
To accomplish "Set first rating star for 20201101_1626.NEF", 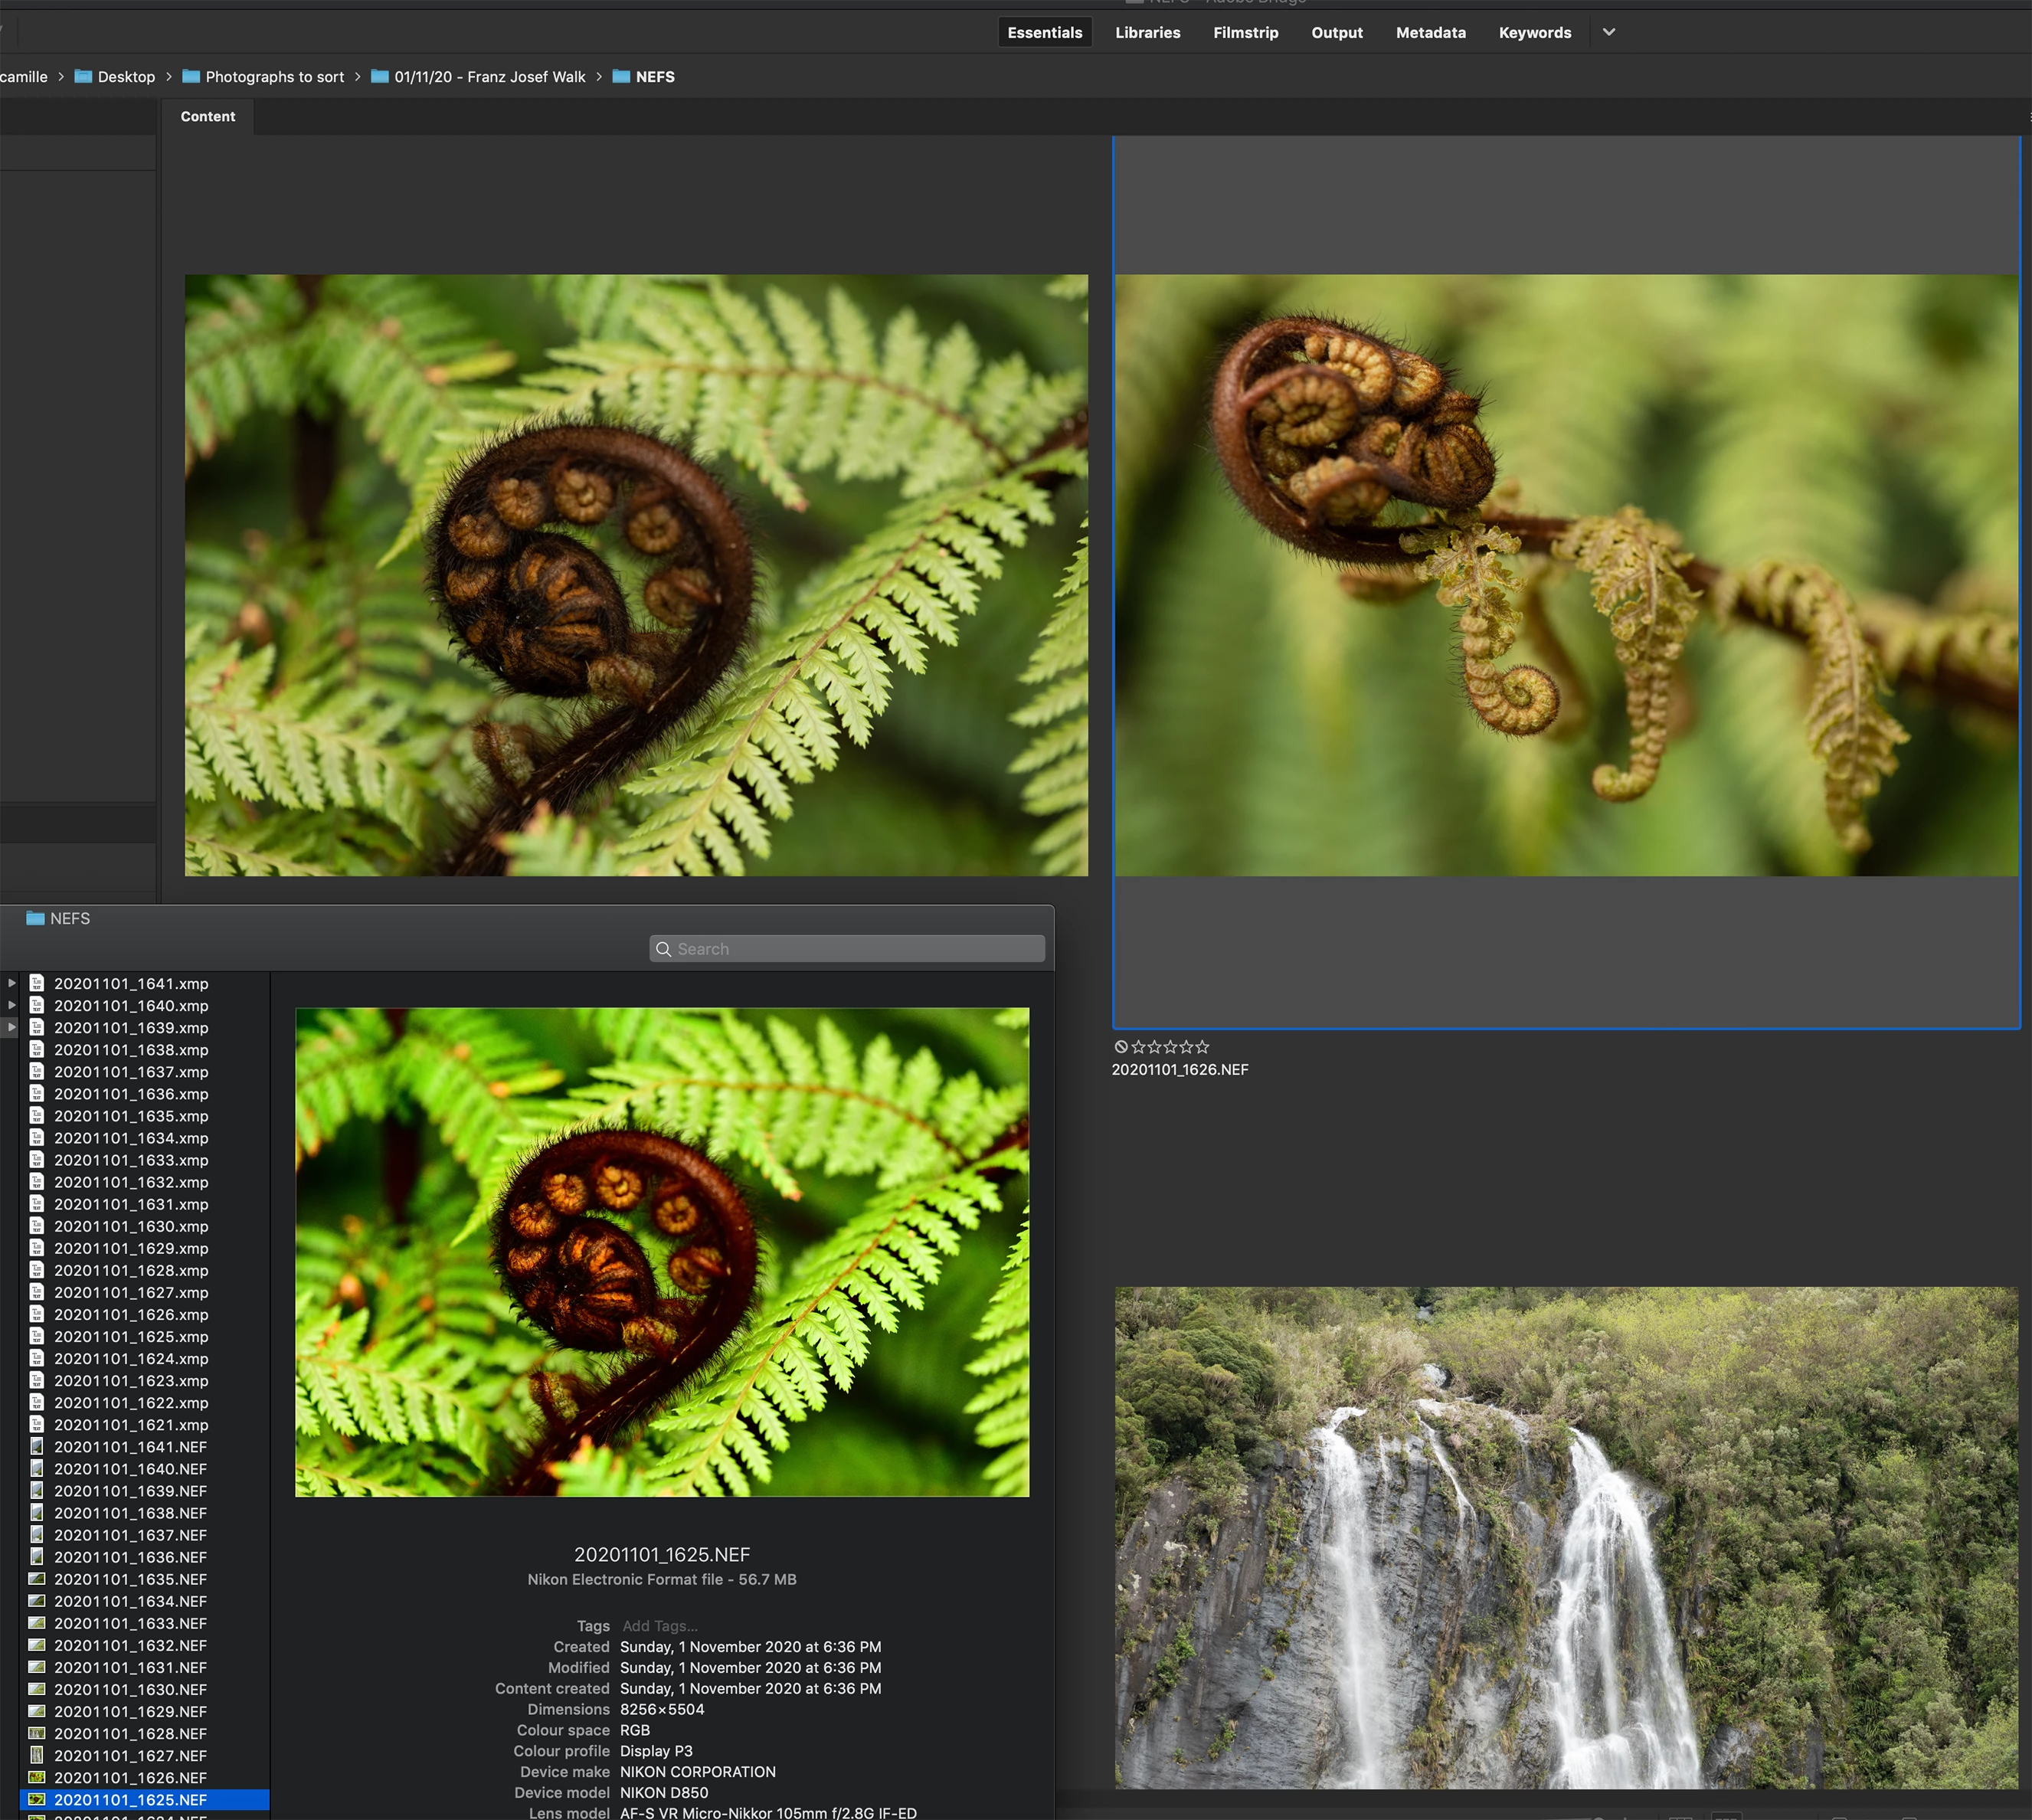I will coord(1138,1047).
